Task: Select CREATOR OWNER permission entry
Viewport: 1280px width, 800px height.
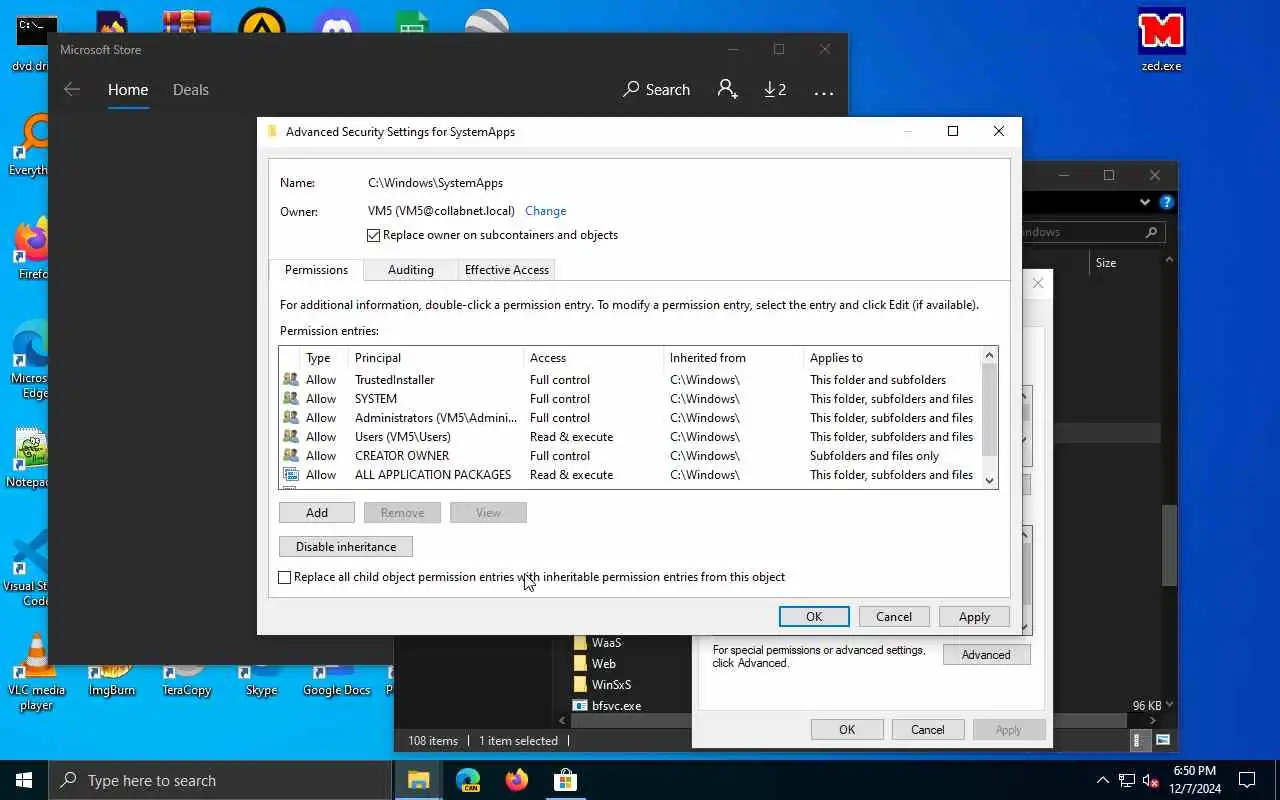Action: point(630,456)
